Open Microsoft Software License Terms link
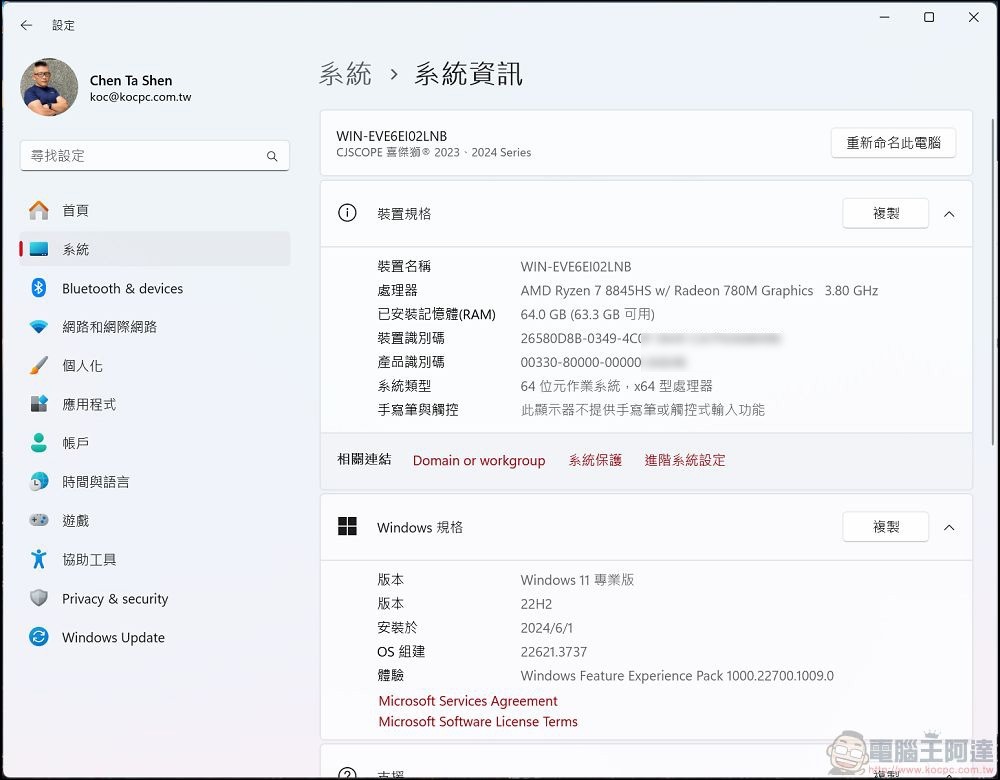 tap(478, 721)
